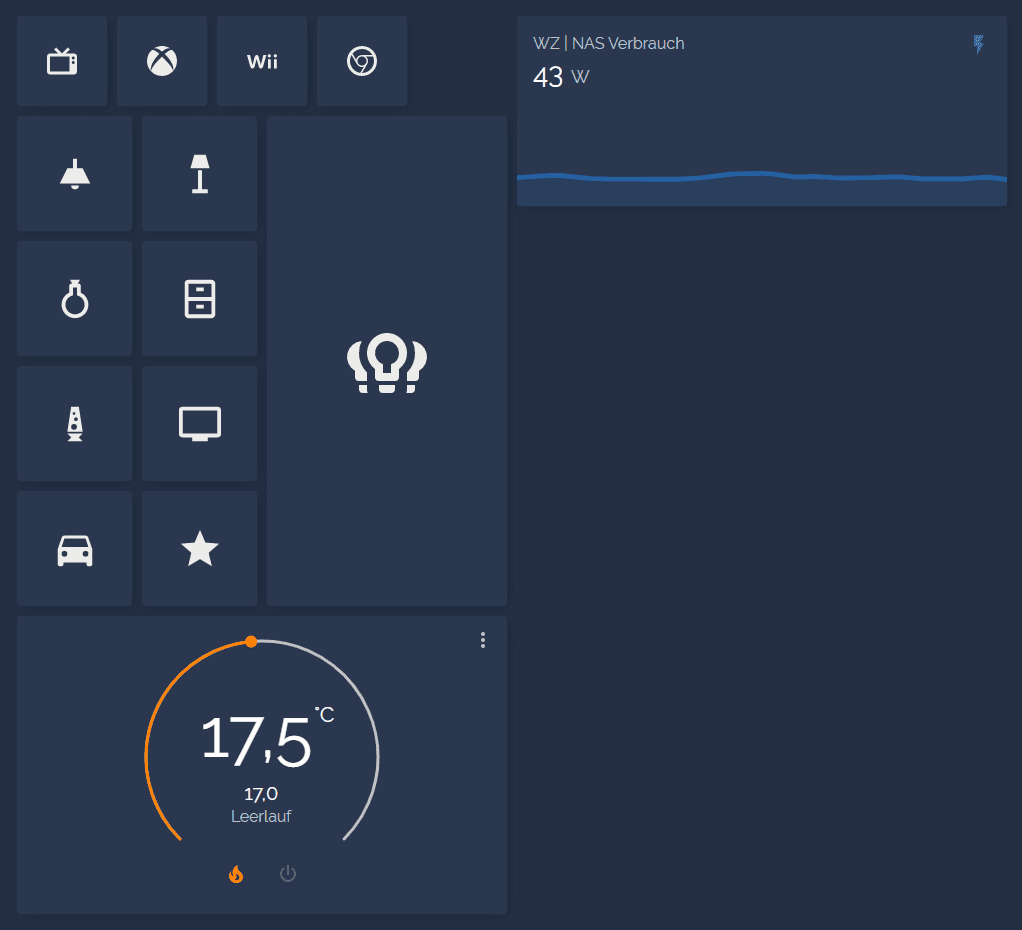Select the Xbox logo tile
Viewport: 1022px width, 930px height.
162,61
